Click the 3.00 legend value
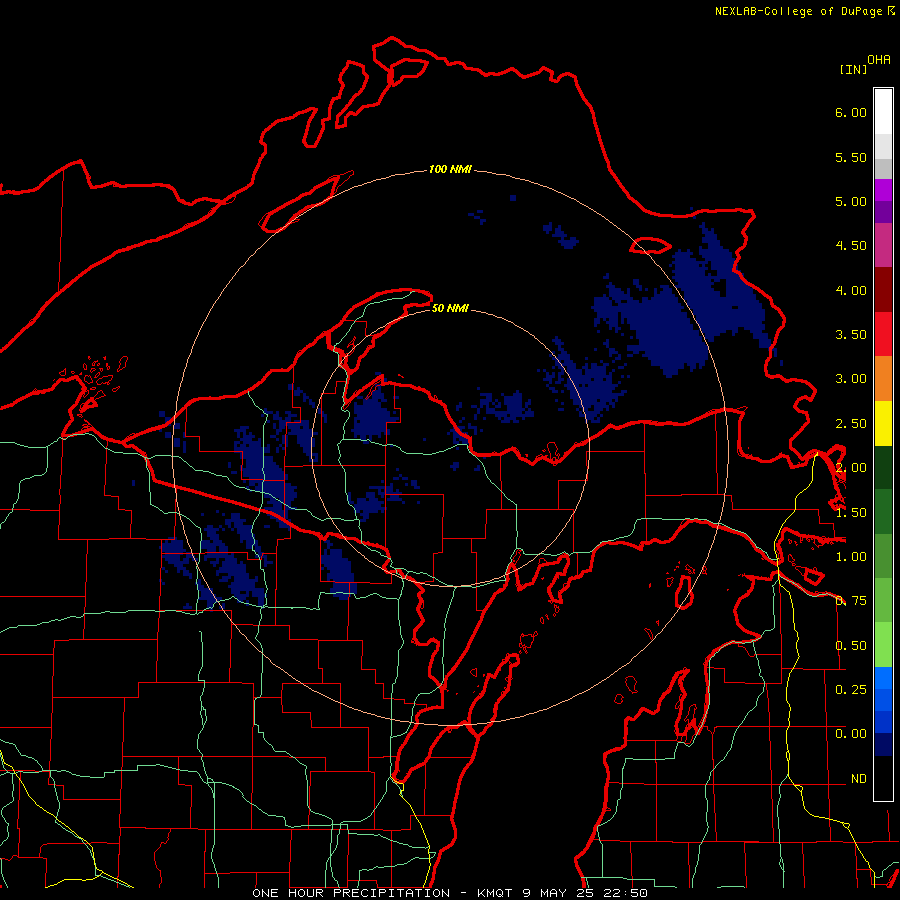Viewport: 900px width, 900px height. coord(851,379)
